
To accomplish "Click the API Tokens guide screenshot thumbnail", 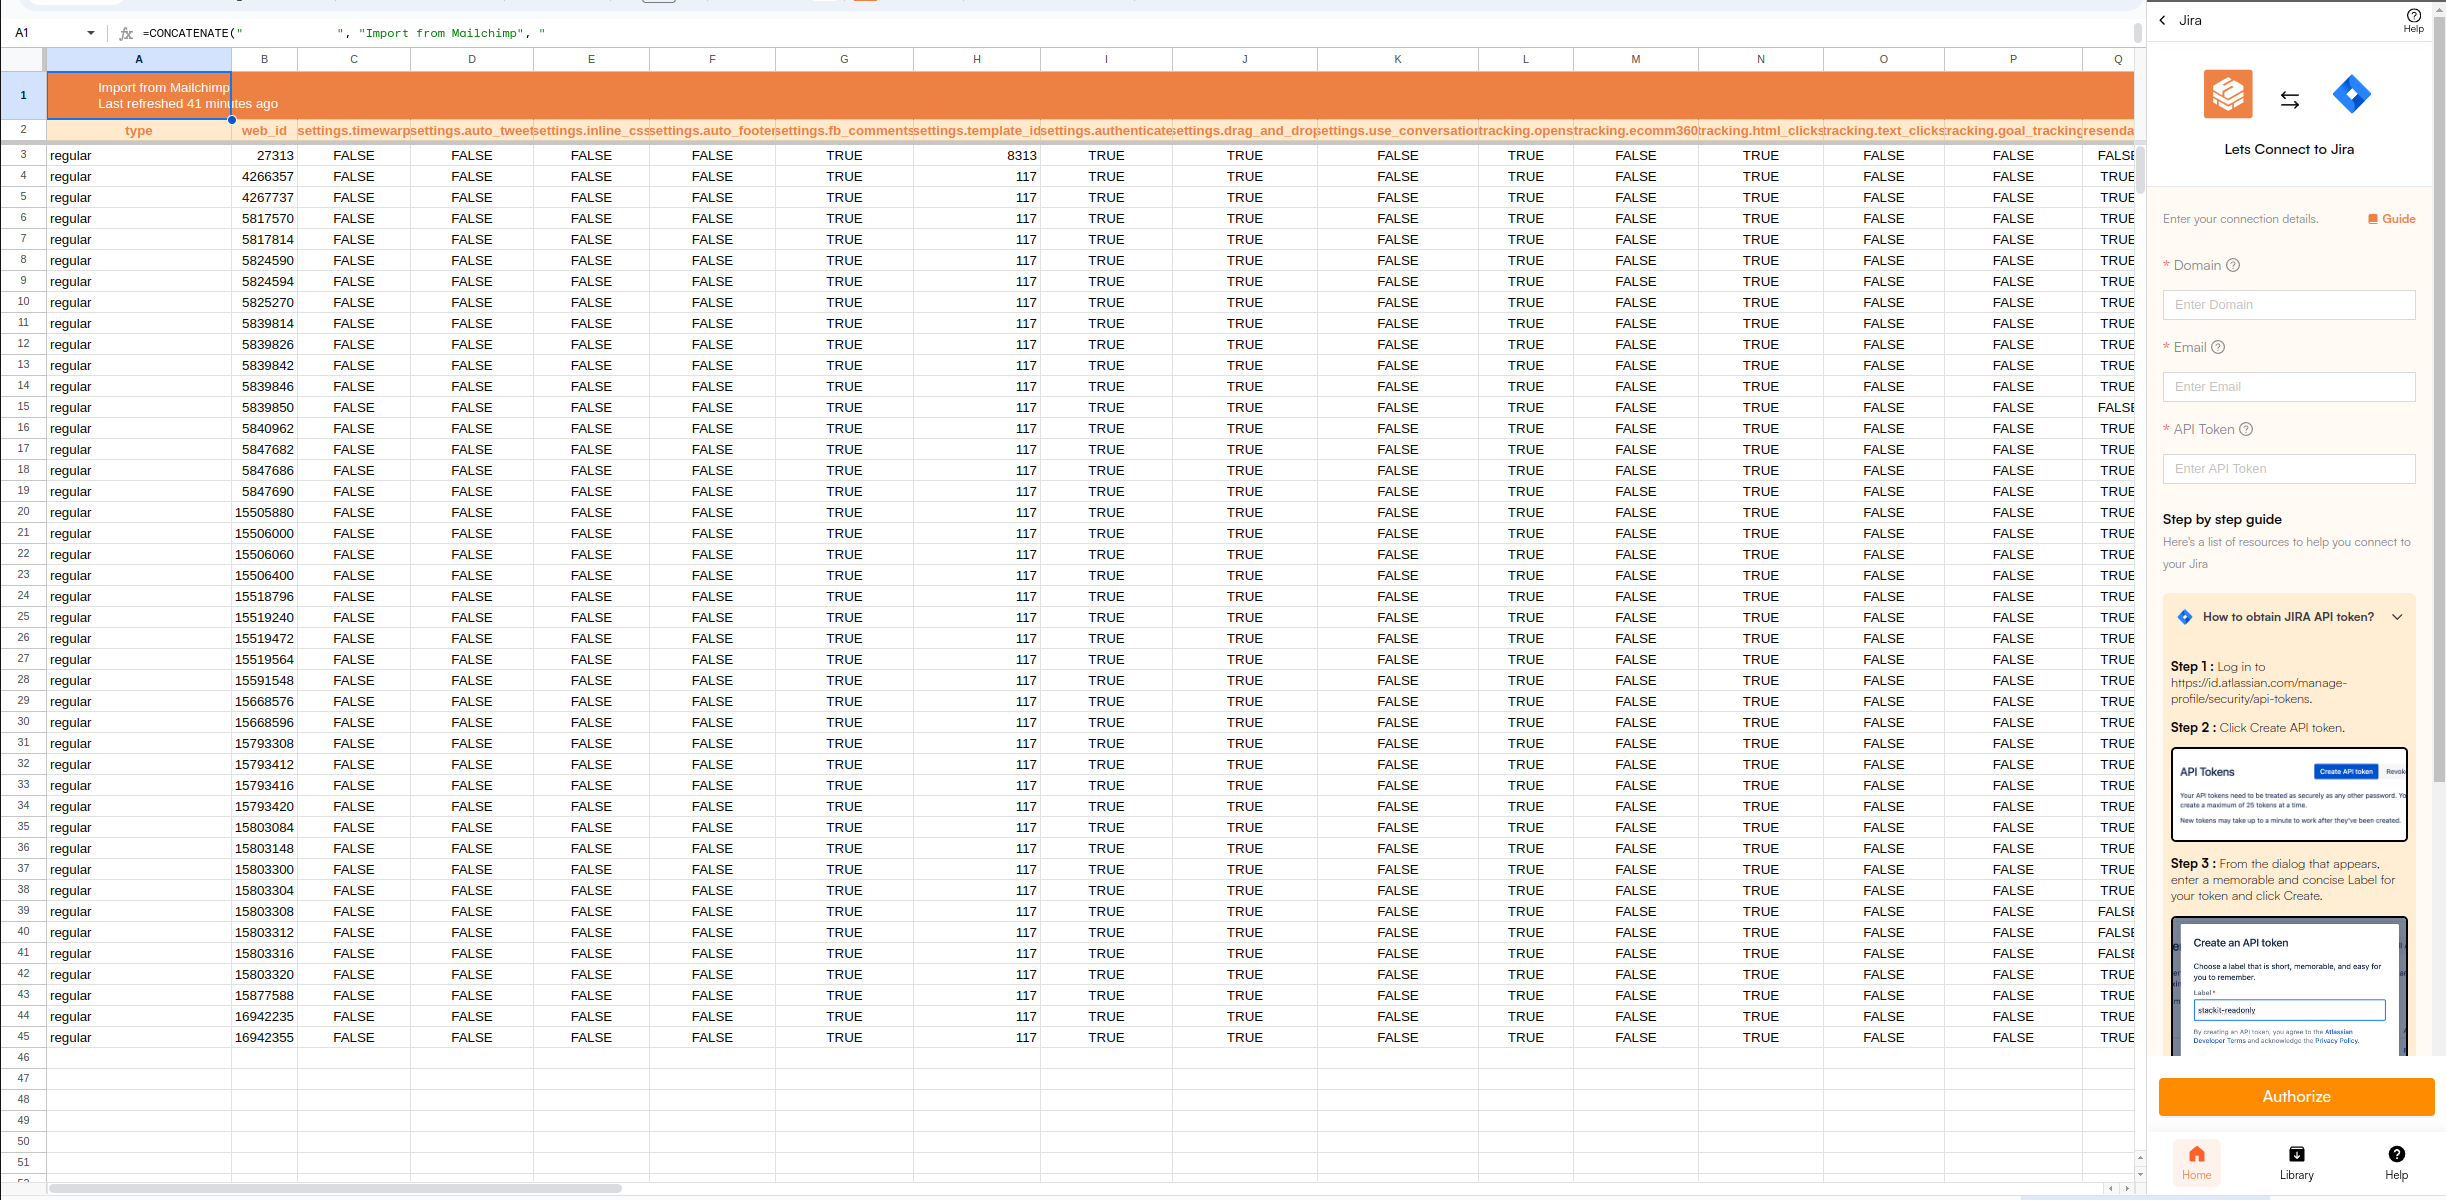I will 2288,794.
